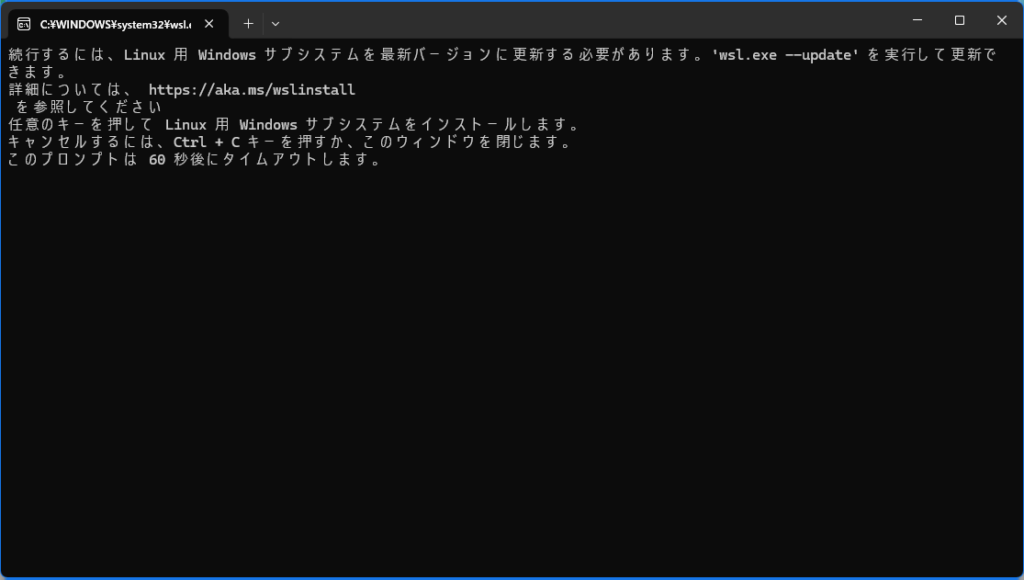Maximize the terminal window
Viewport: 1024px width, 580px height.
point(959,20)
